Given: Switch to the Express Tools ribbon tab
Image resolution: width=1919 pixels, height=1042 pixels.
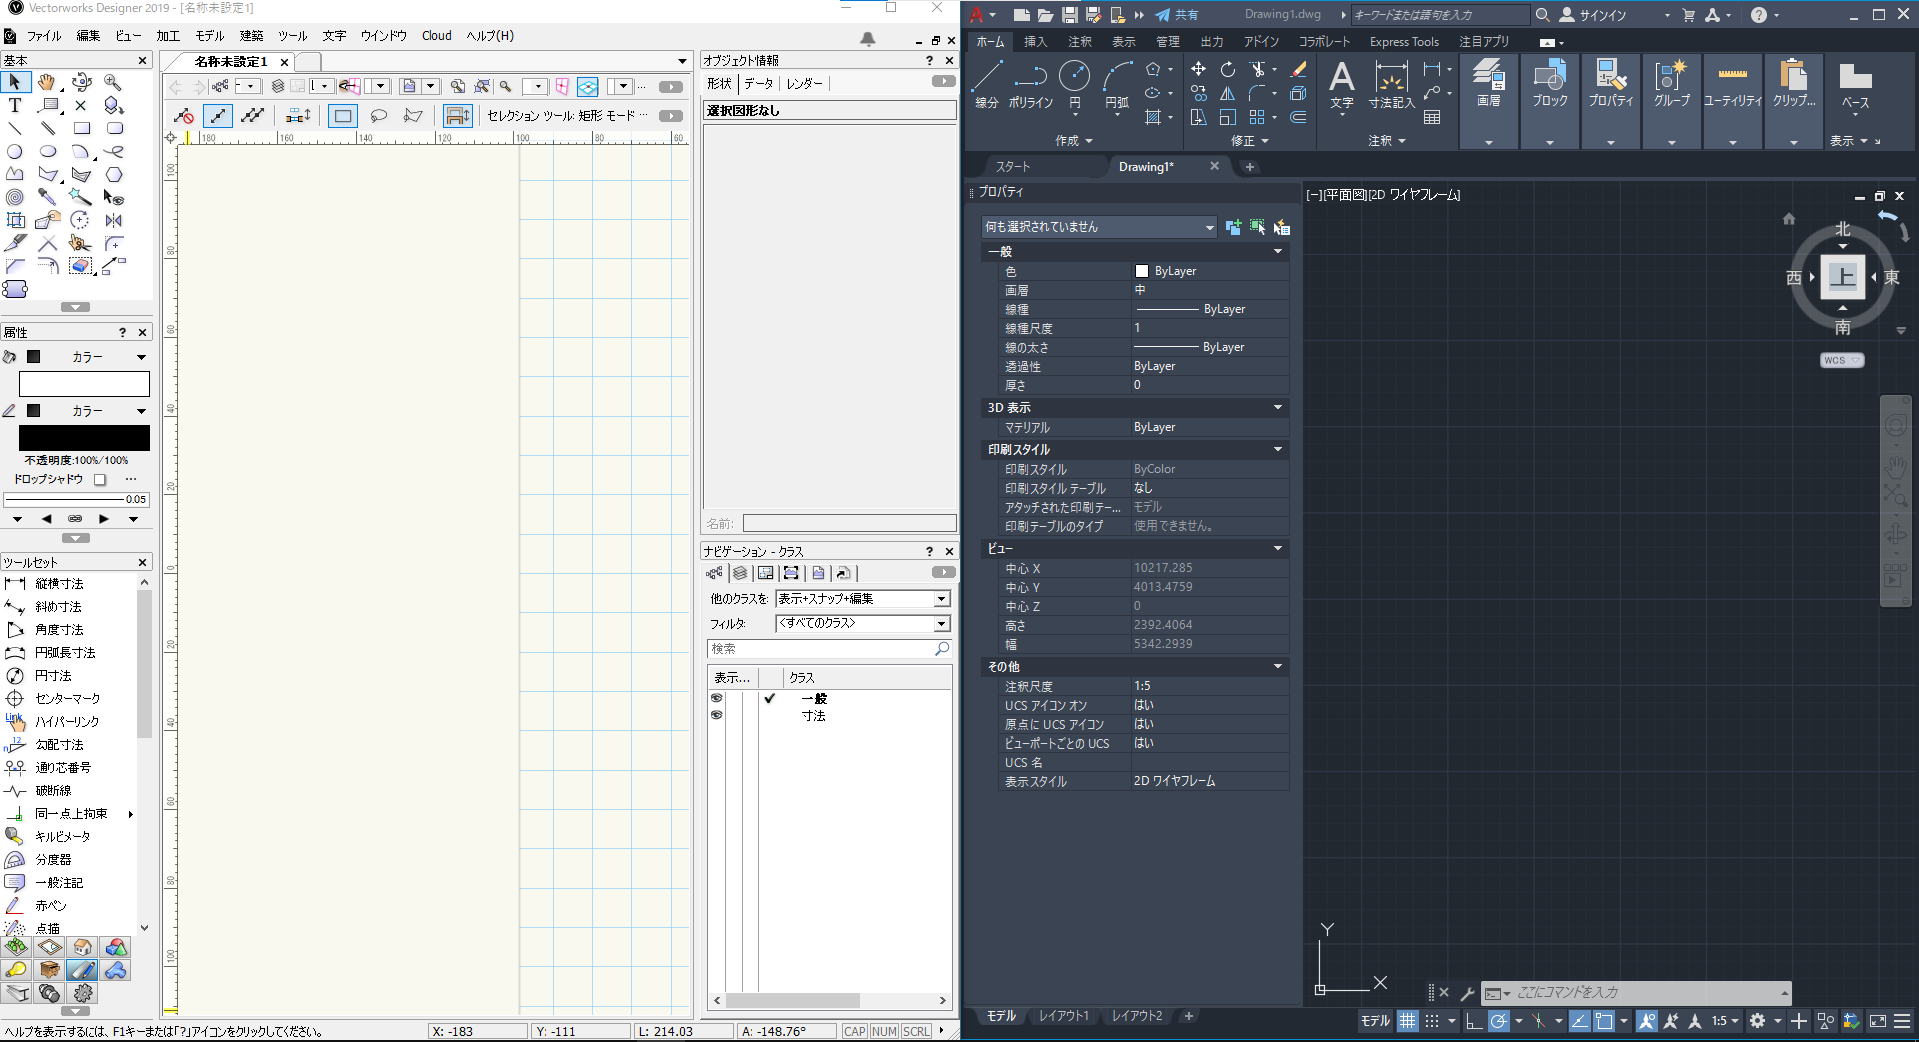Looking at the screenshot, I should pos(1404,42).
